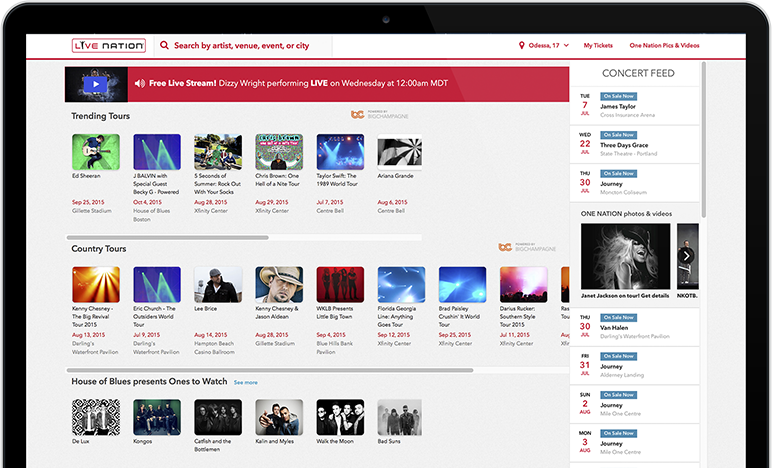Open the Ariana Grande tour thumbnail
Viewport: 772px width, 468px height.
coord(400,152)
